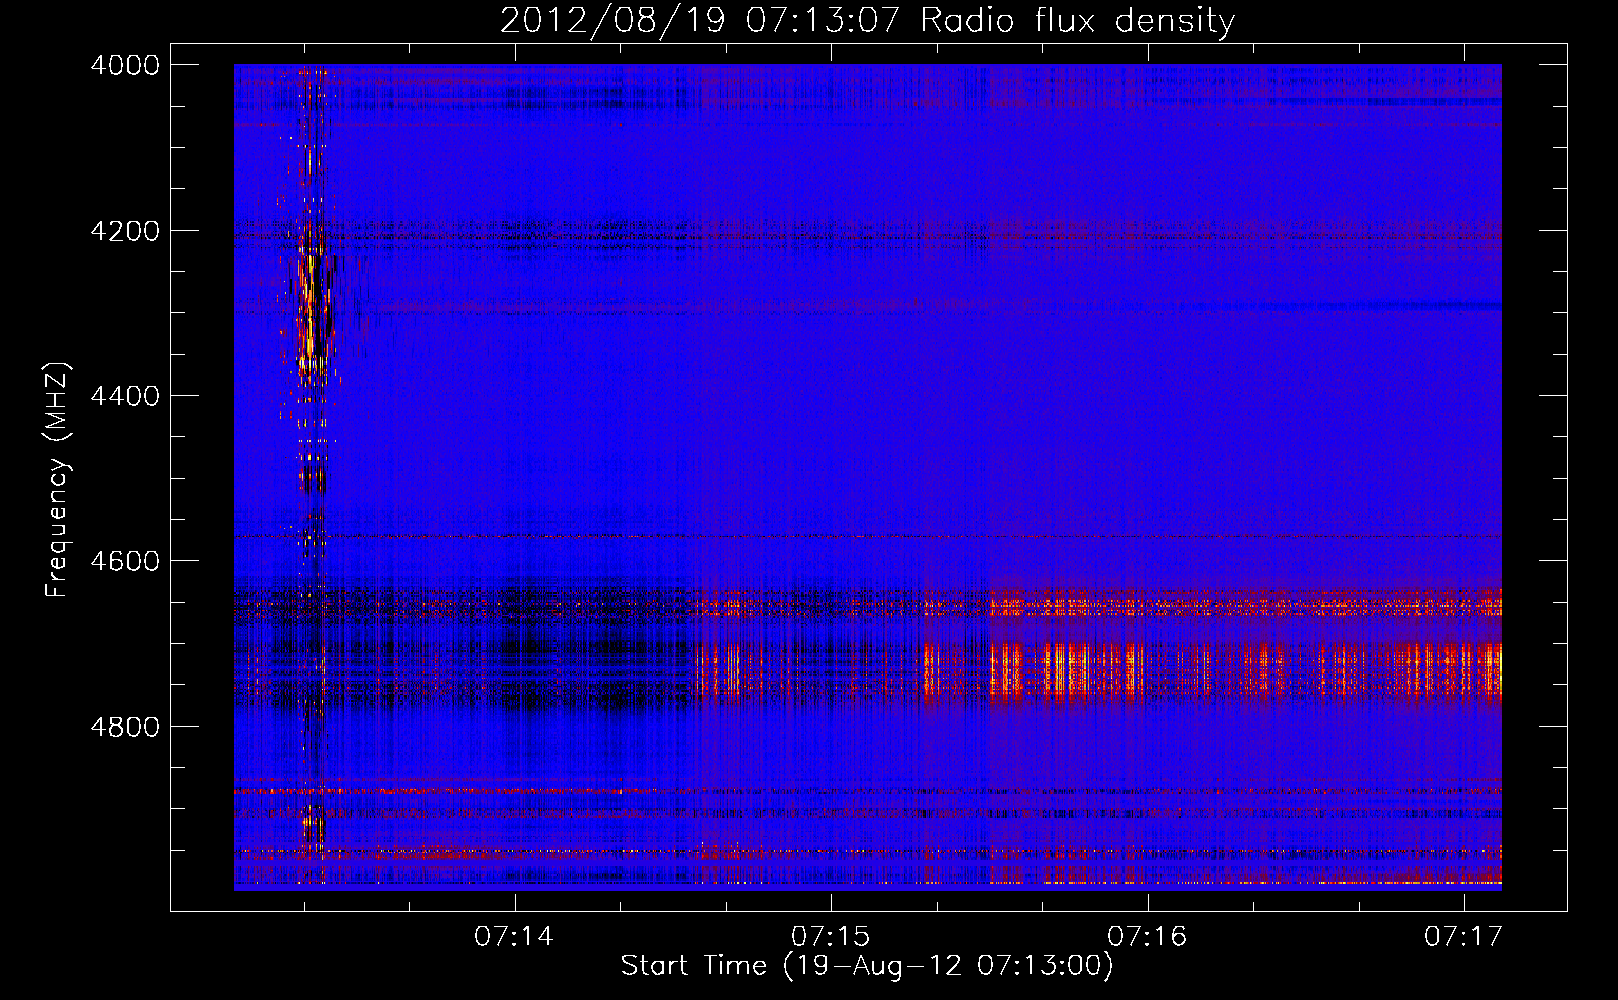Image resolution: width=1618 pixels, height=1000 pixels.
Task: Click the 4800 frequency axis label
Action: (x=125, y=726)
